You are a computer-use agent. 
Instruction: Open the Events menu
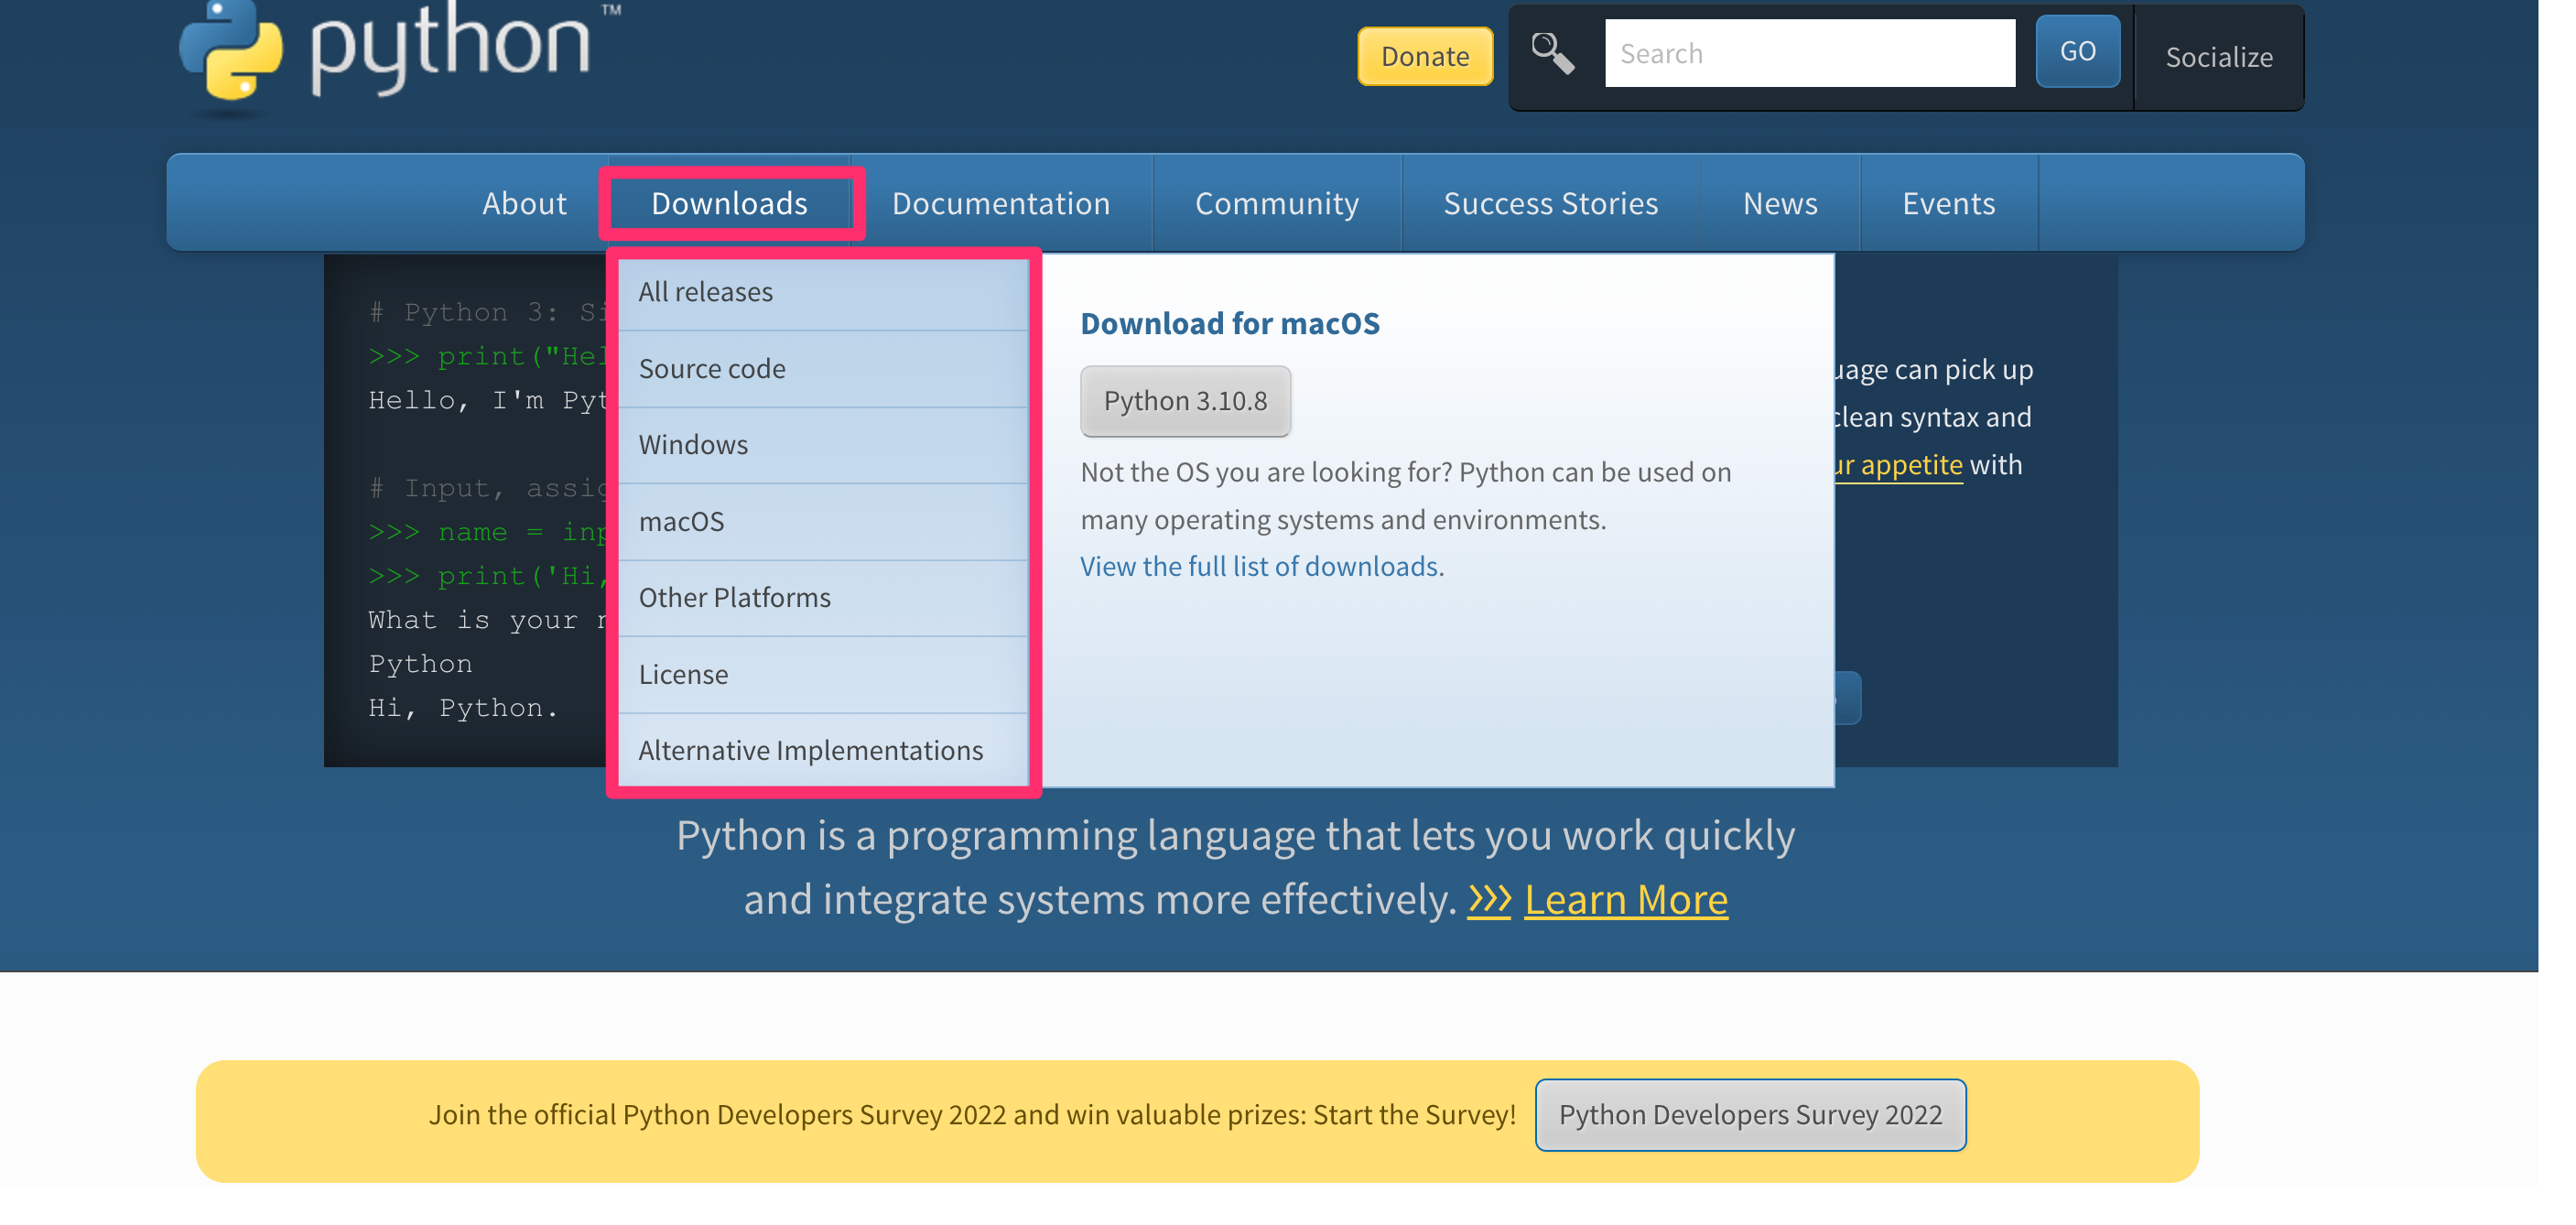click(x=1948, y=203)
